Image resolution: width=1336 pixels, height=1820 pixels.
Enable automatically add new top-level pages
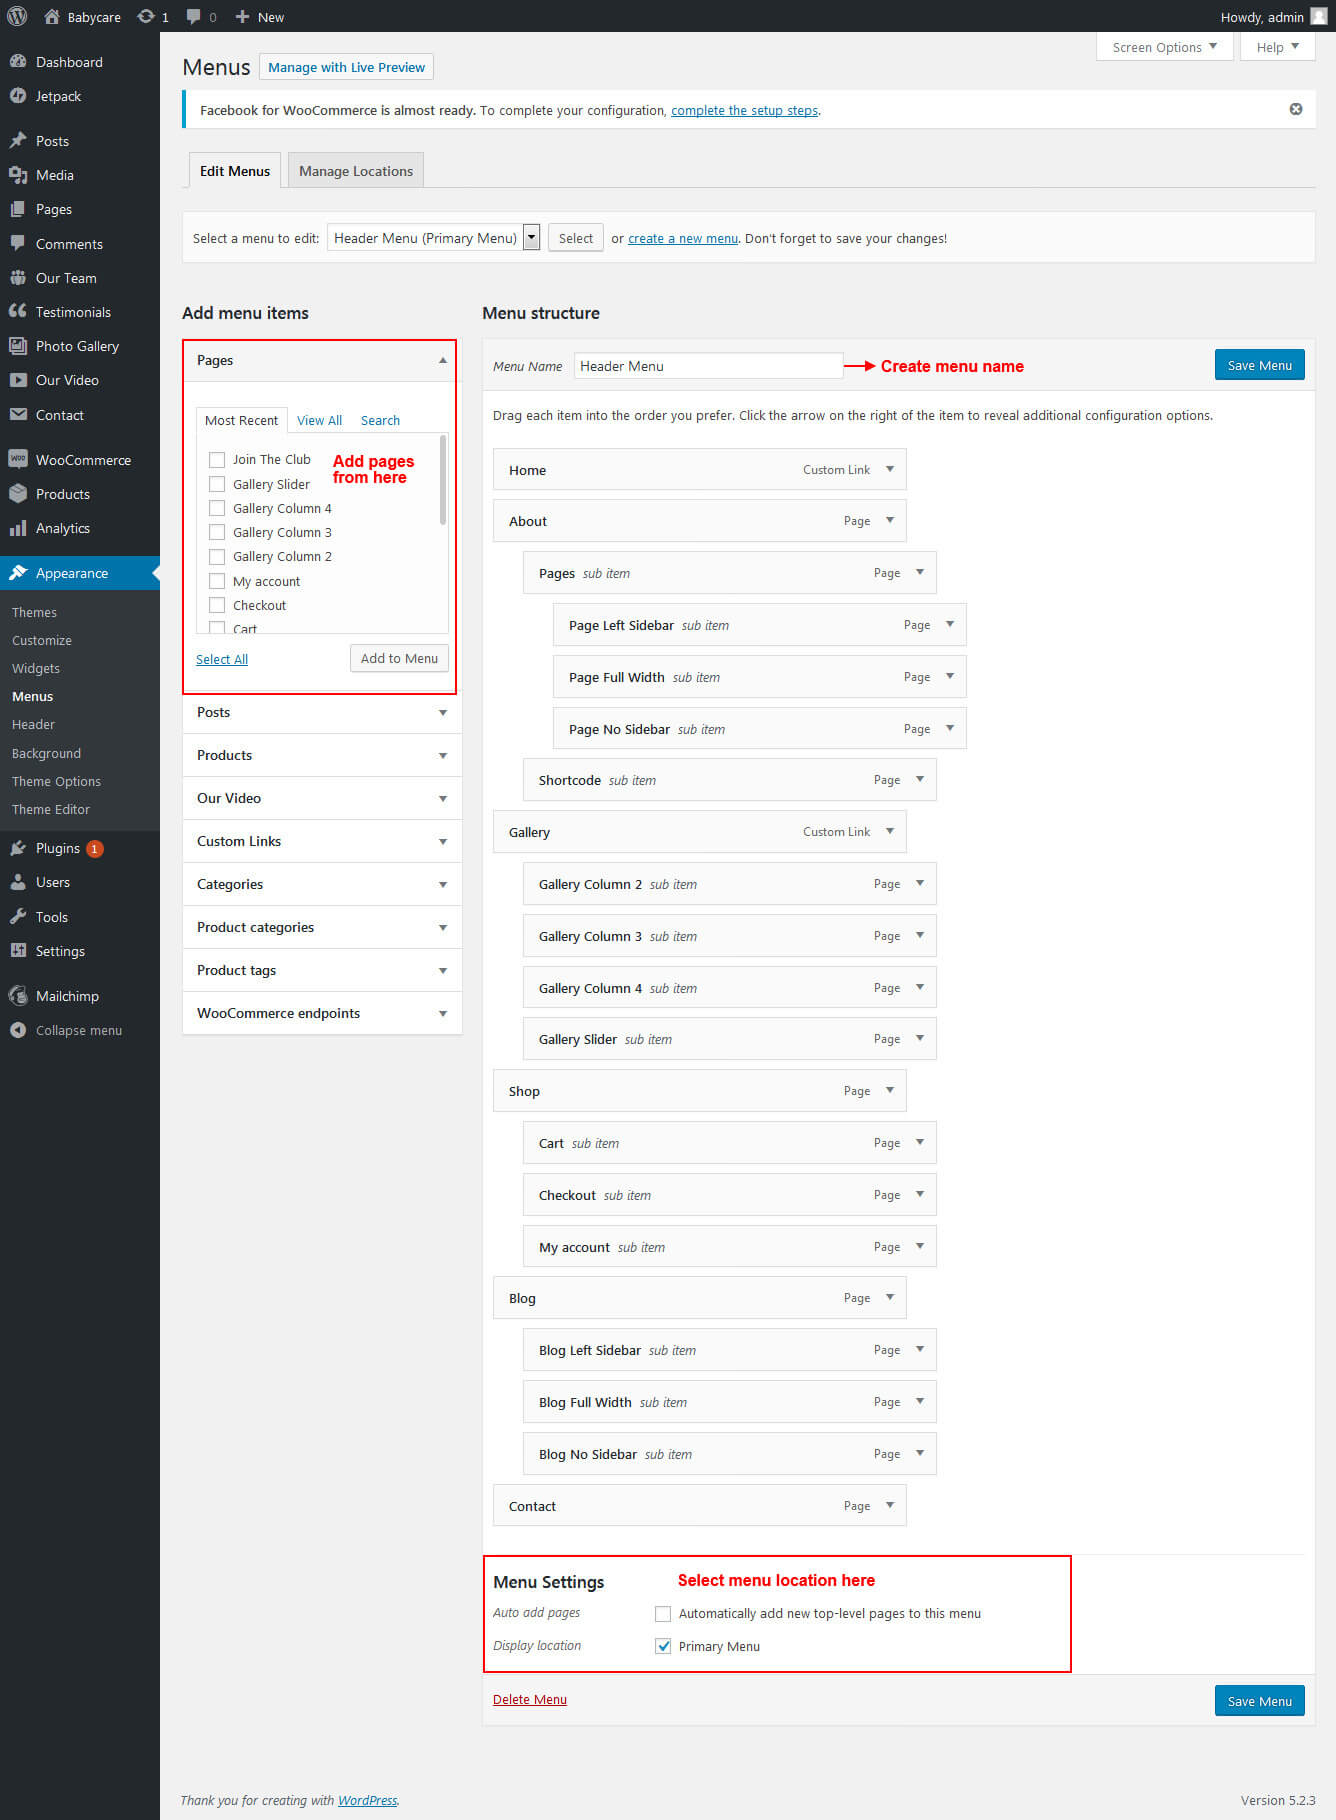point(663,1613)
